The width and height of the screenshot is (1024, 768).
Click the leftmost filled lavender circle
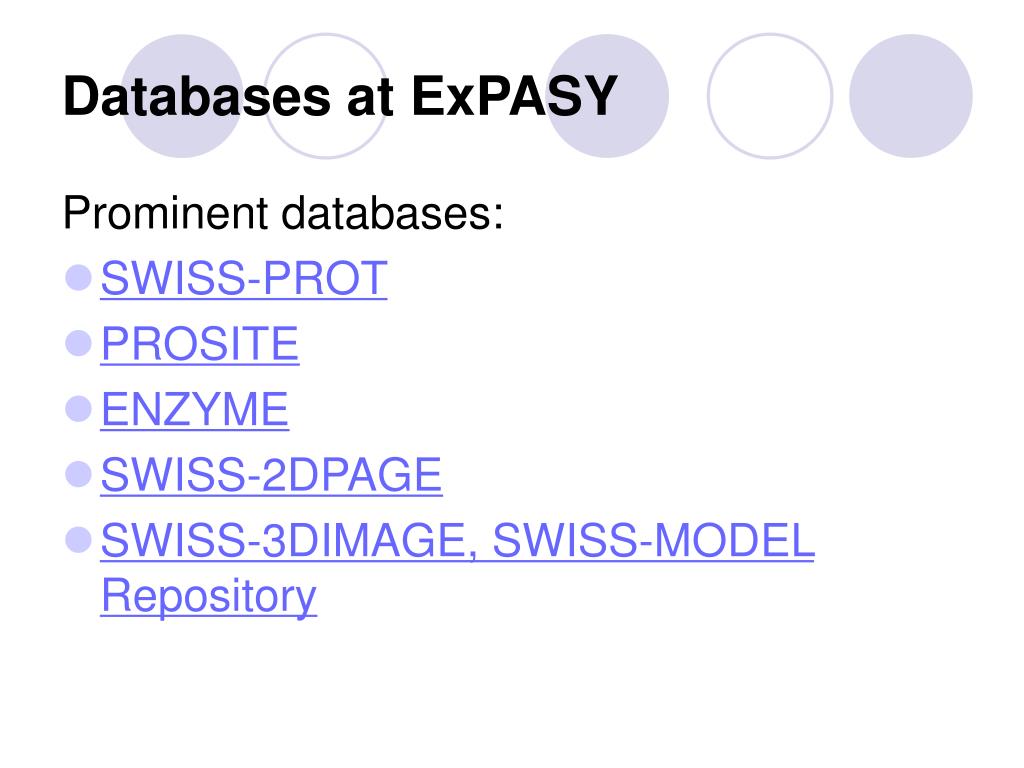pyautogui.click(x=182, y=96)
